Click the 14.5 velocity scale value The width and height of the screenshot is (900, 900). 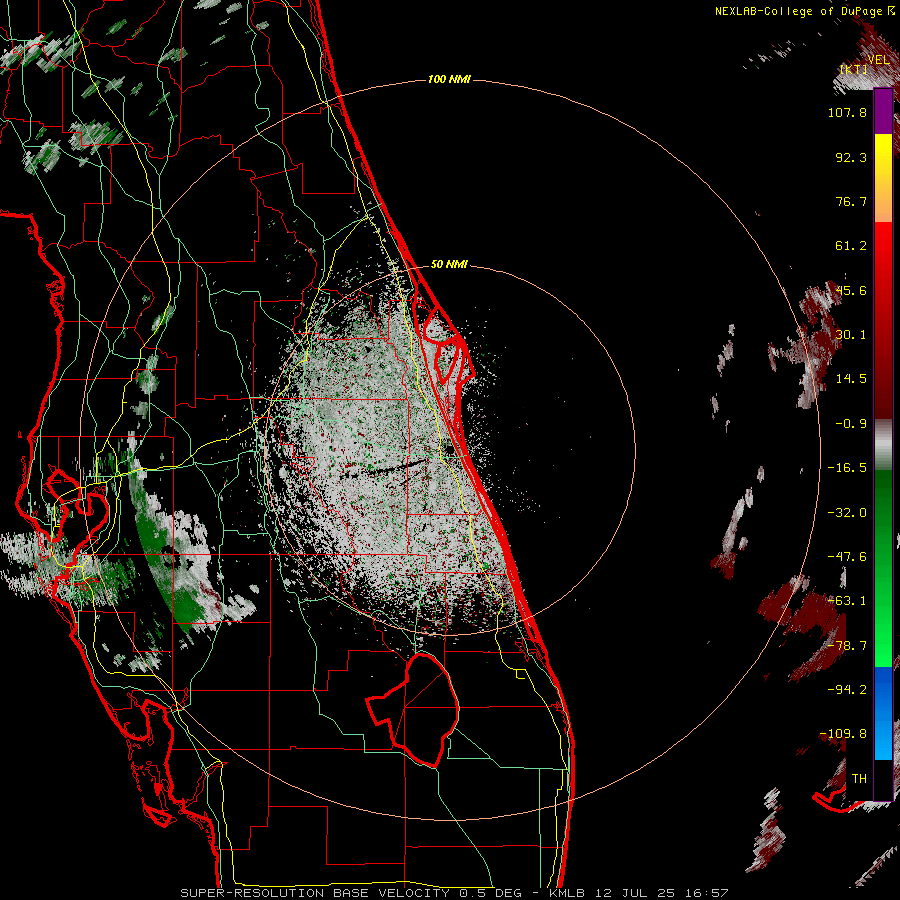(851, 379)
